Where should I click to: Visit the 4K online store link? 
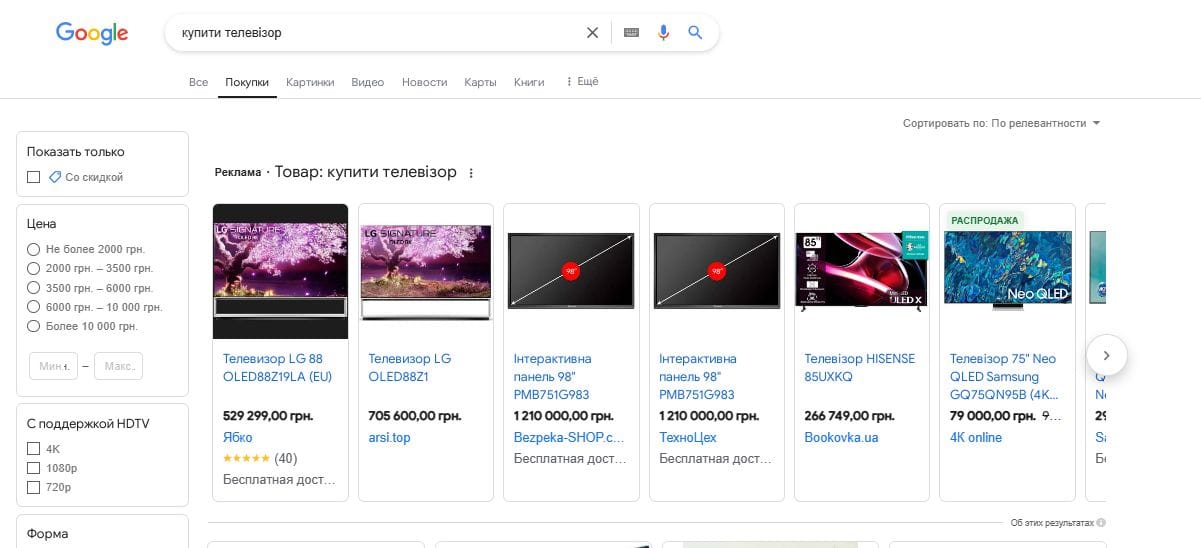(976, 438)
